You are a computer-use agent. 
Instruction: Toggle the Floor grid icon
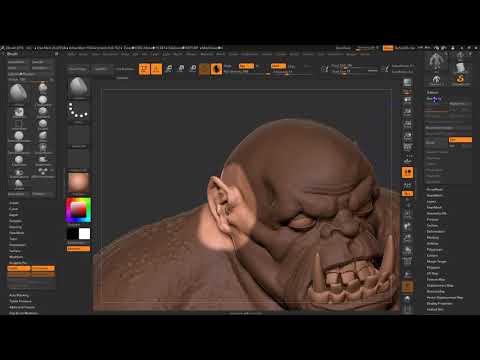point(407,159)
